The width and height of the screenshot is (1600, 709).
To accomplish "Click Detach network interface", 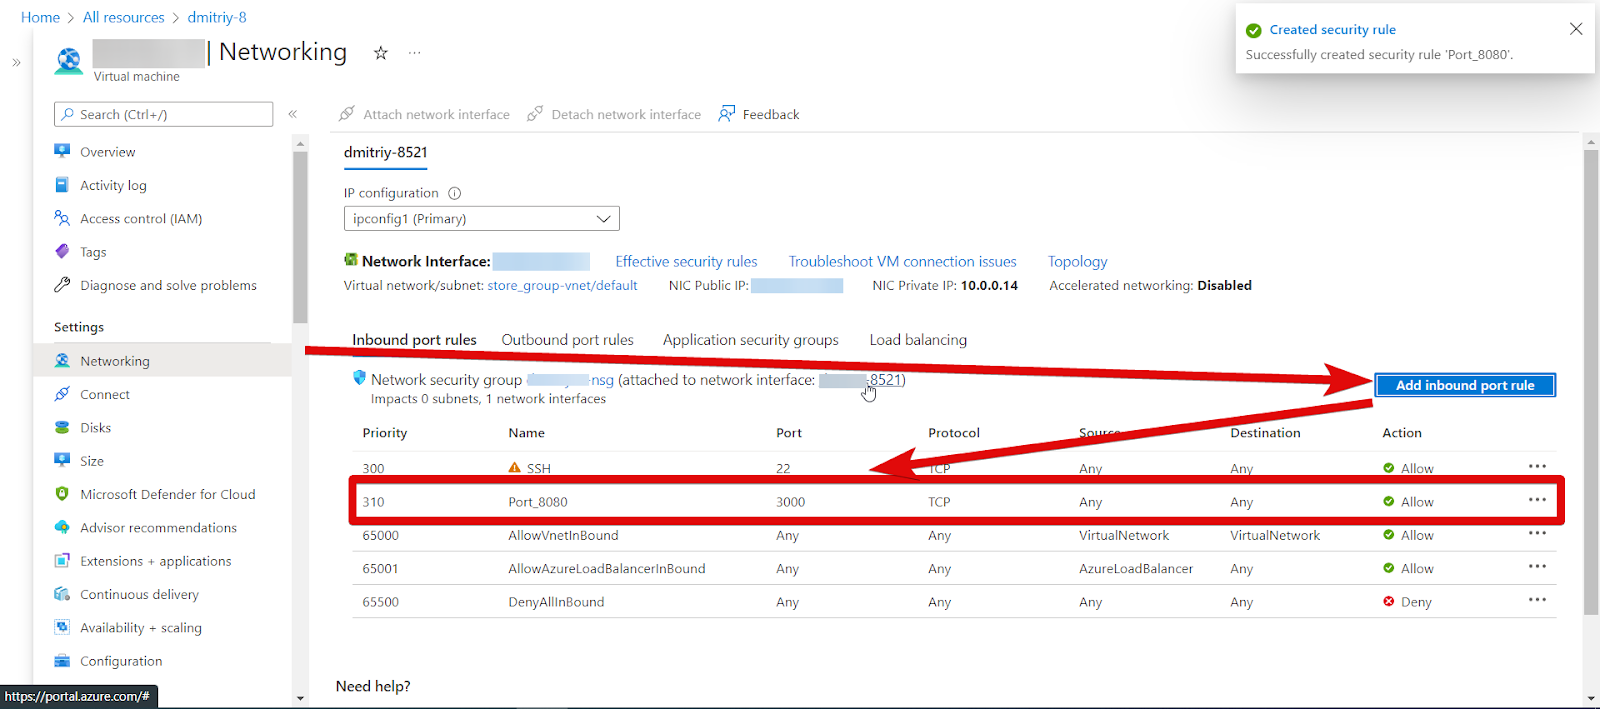I will point(614,114).
